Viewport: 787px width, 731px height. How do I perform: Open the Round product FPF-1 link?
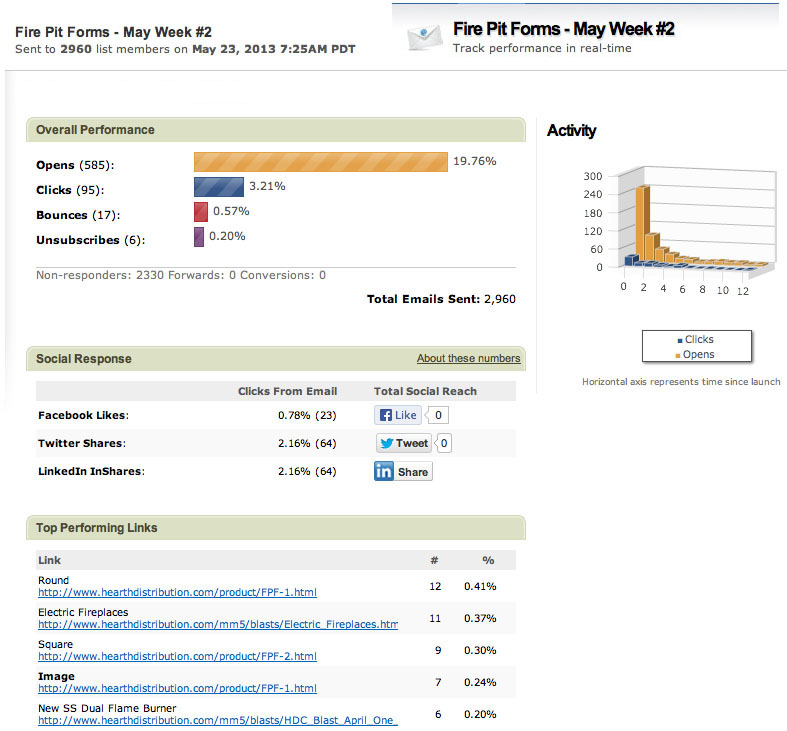coord(177,593)
